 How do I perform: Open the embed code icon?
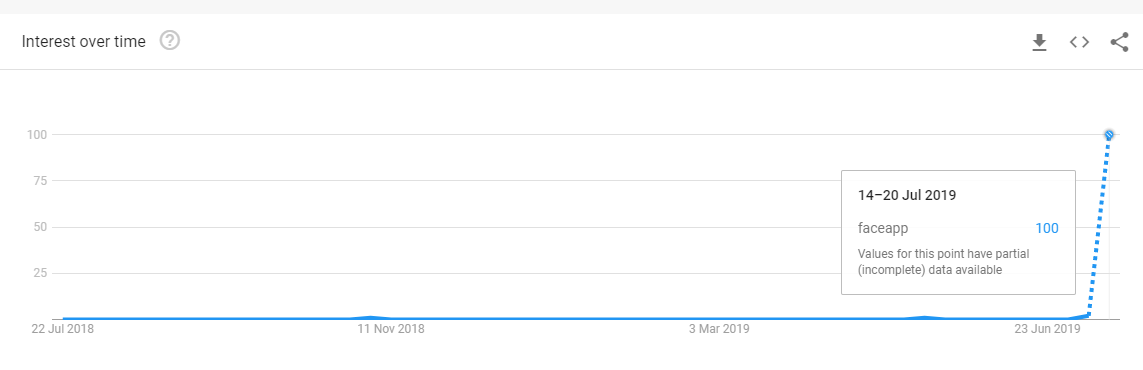[x=1079, y=42]
